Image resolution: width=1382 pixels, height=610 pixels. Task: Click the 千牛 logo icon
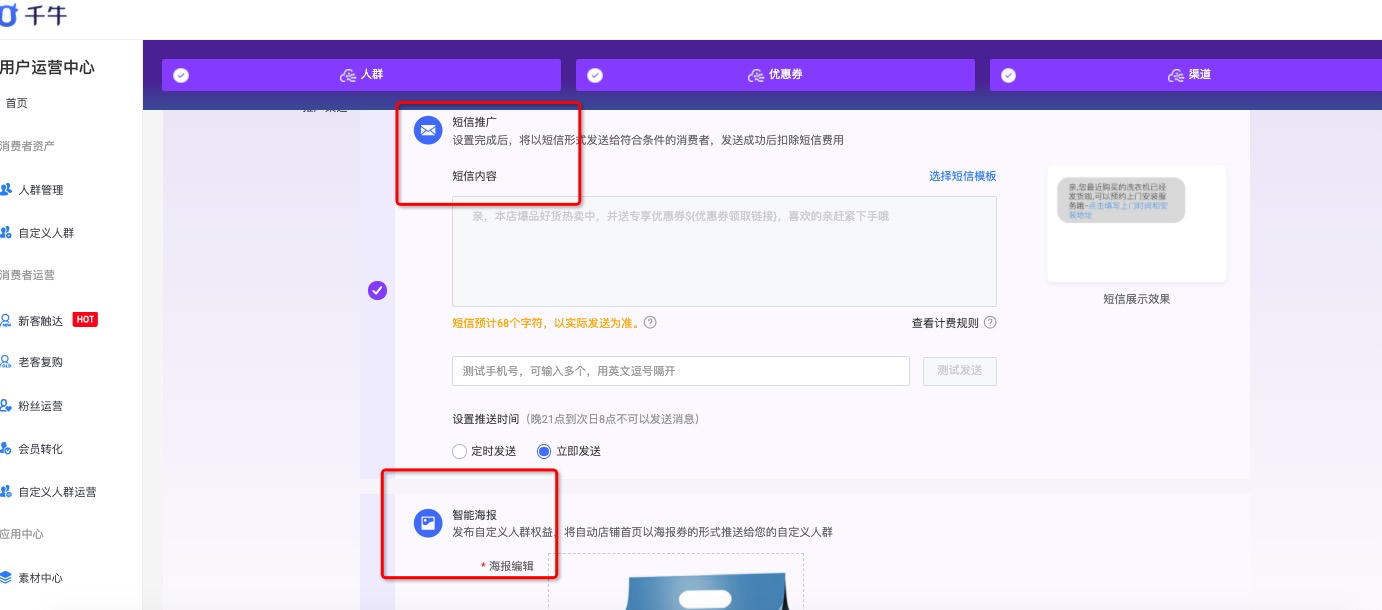(8, 15)
